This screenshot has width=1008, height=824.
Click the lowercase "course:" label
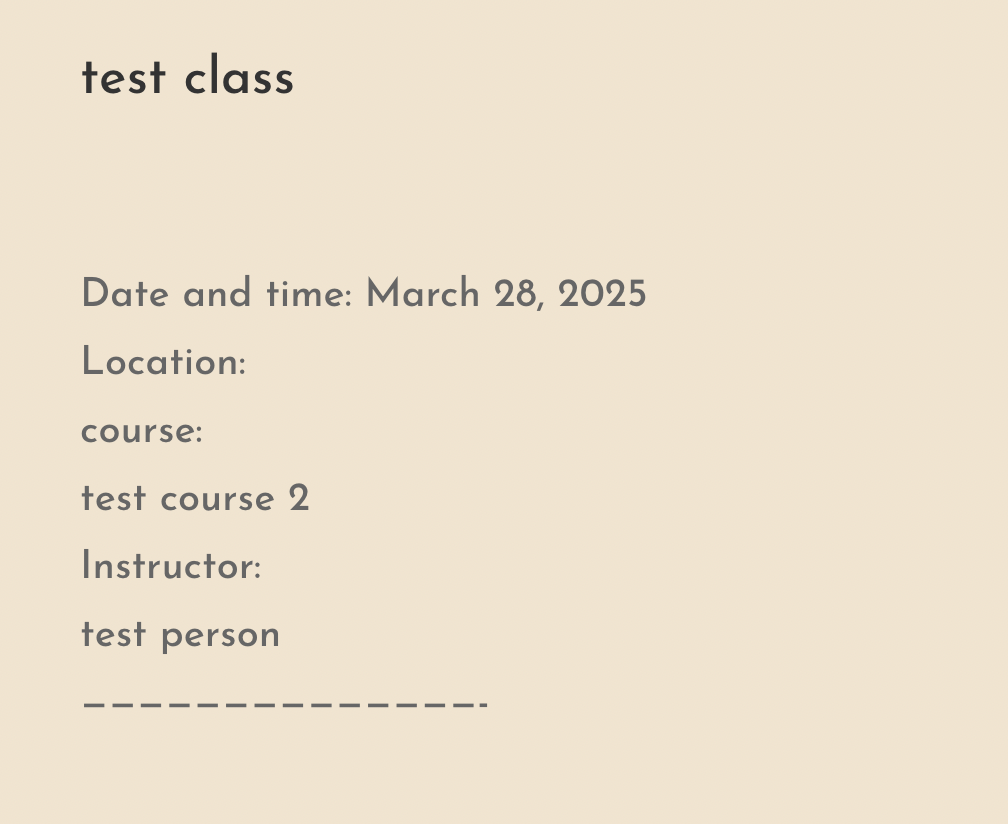tap(142, 431)
